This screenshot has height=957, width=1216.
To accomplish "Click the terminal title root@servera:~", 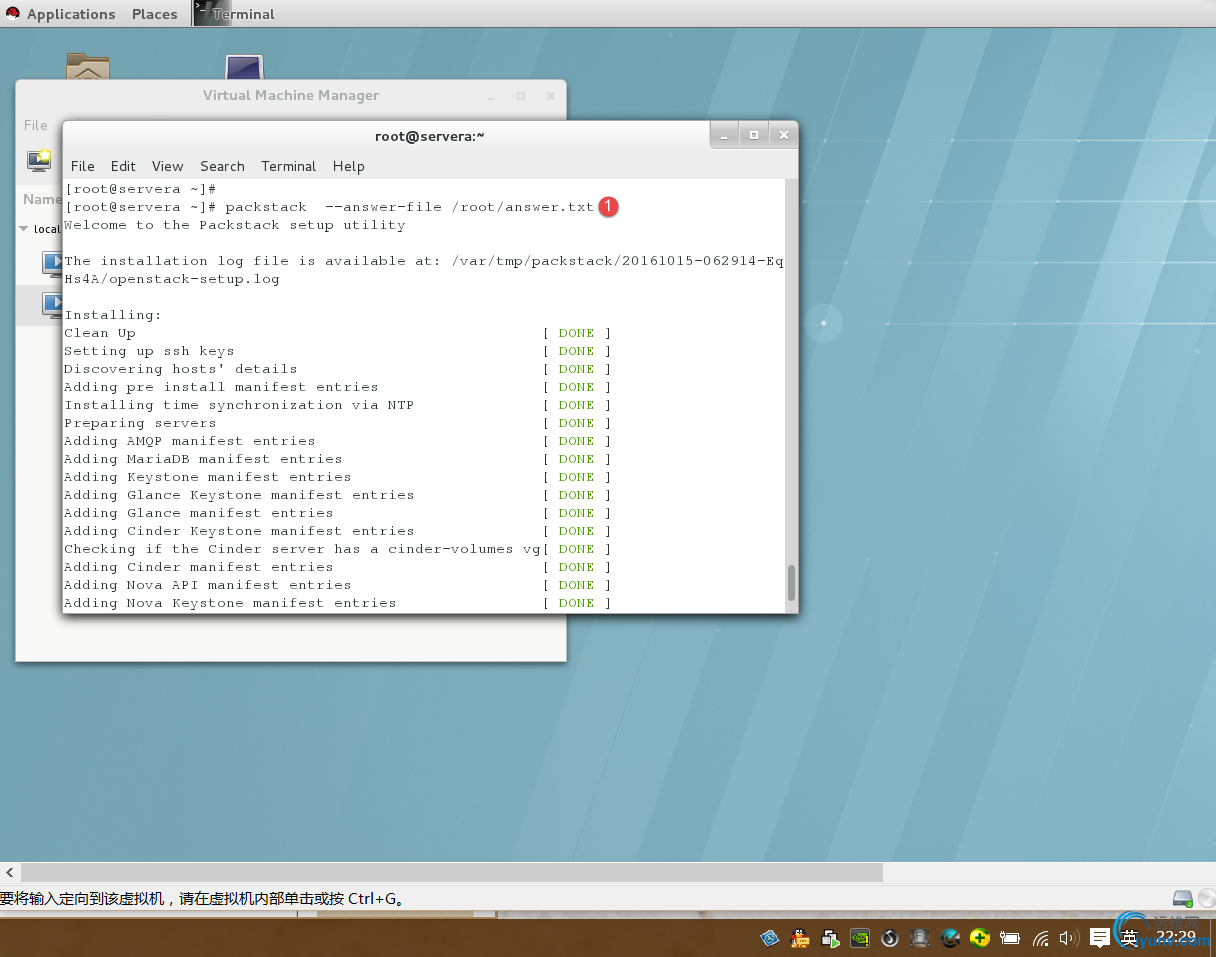I will coord(430,136).
